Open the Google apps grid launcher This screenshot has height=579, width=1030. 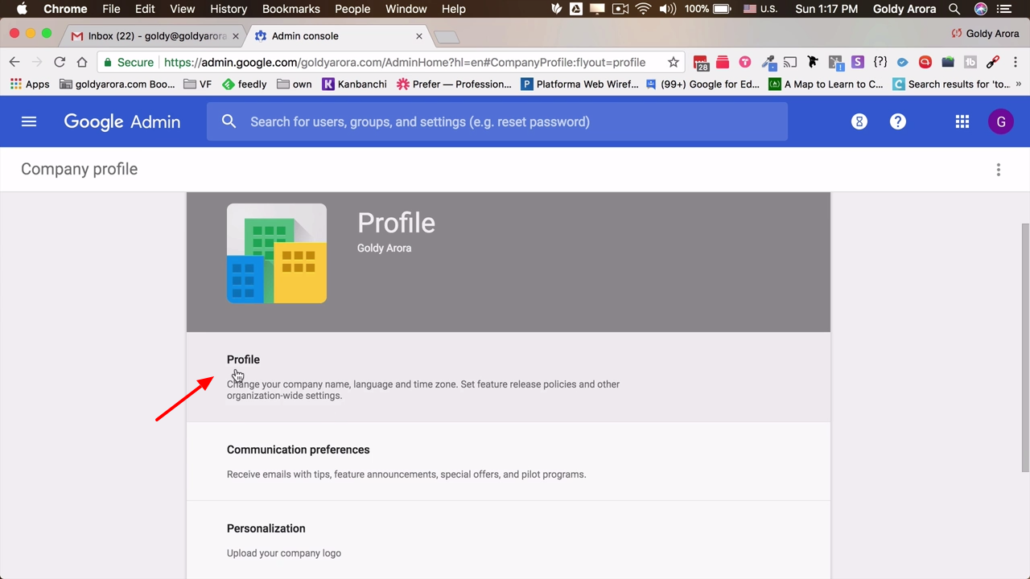click(962, 122)
